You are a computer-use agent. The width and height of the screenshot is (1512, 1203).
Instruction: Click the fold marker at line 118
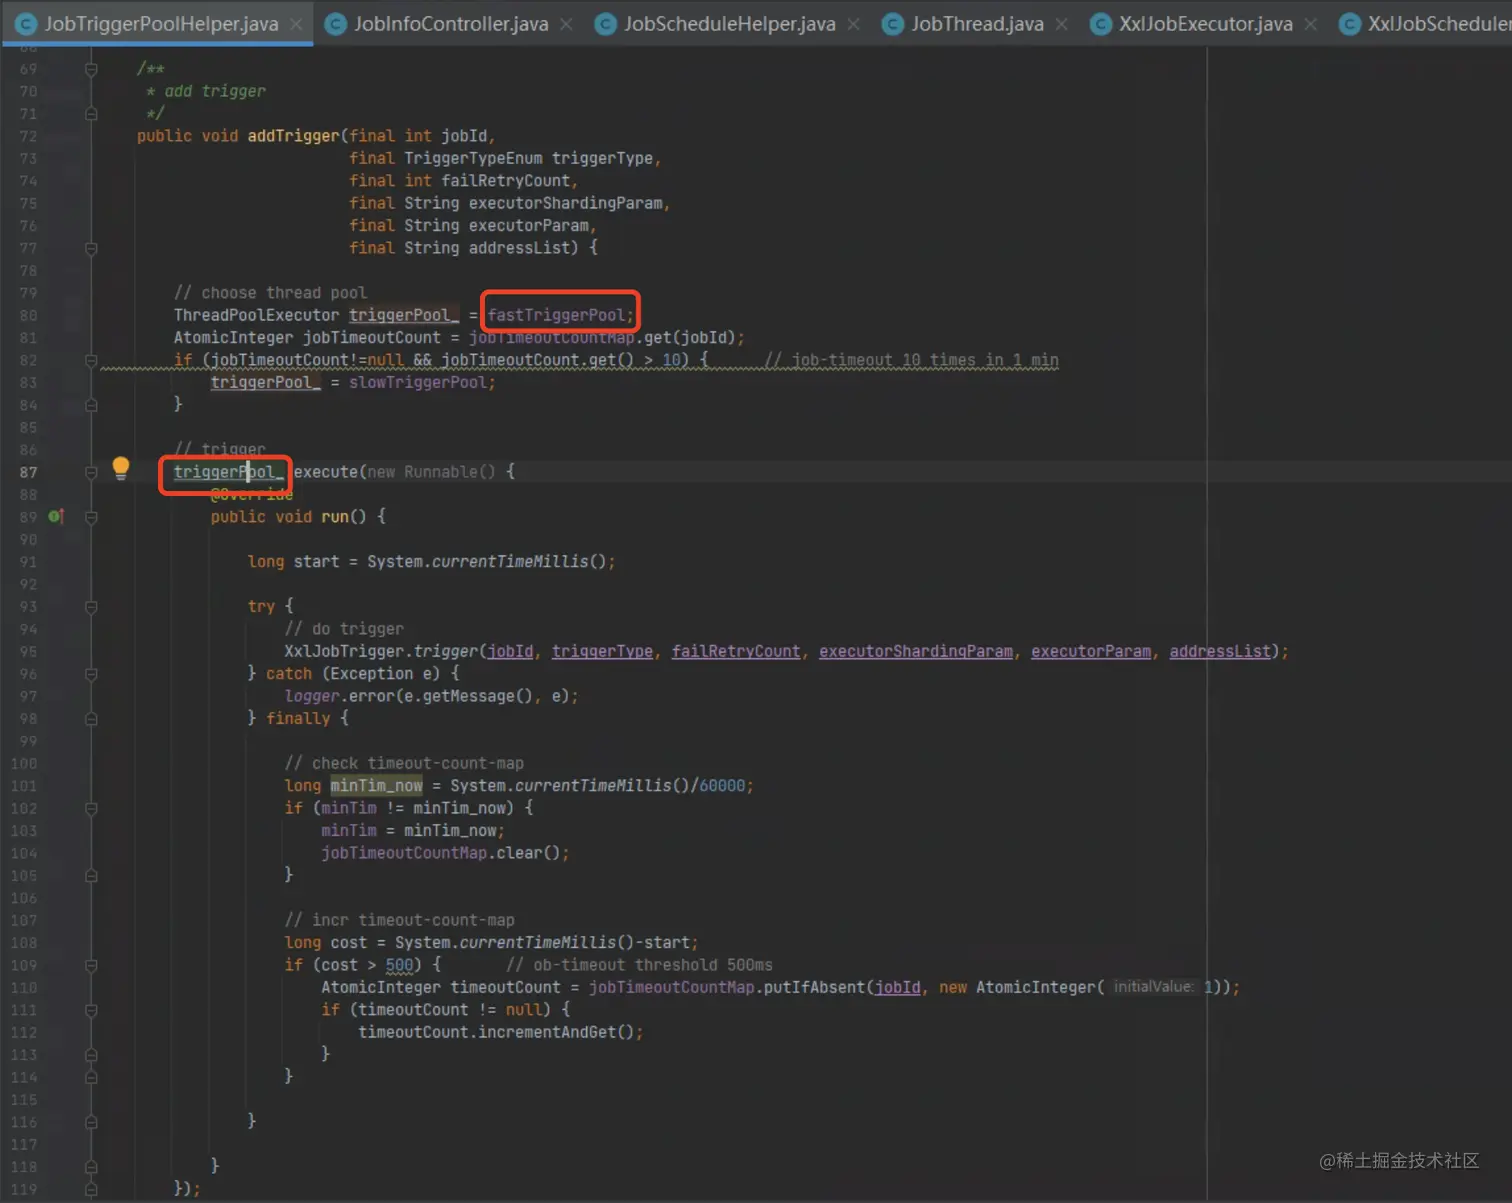click(x=91, y=1167)
